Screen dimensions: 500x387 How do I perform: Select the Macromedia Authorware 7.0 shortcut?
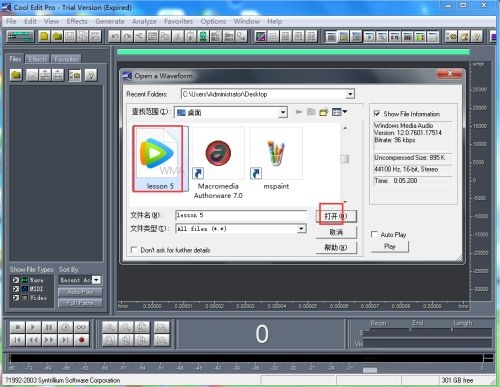coord(218,163)
